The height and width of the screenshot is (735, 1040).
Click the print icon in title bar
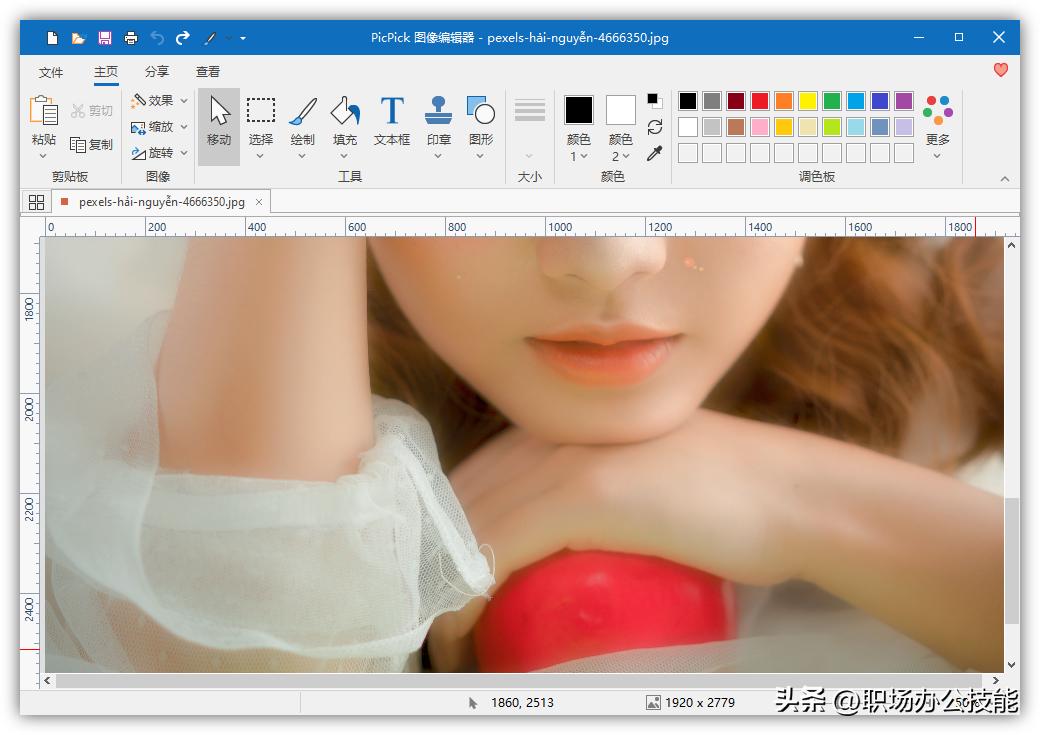coord(131,38)
